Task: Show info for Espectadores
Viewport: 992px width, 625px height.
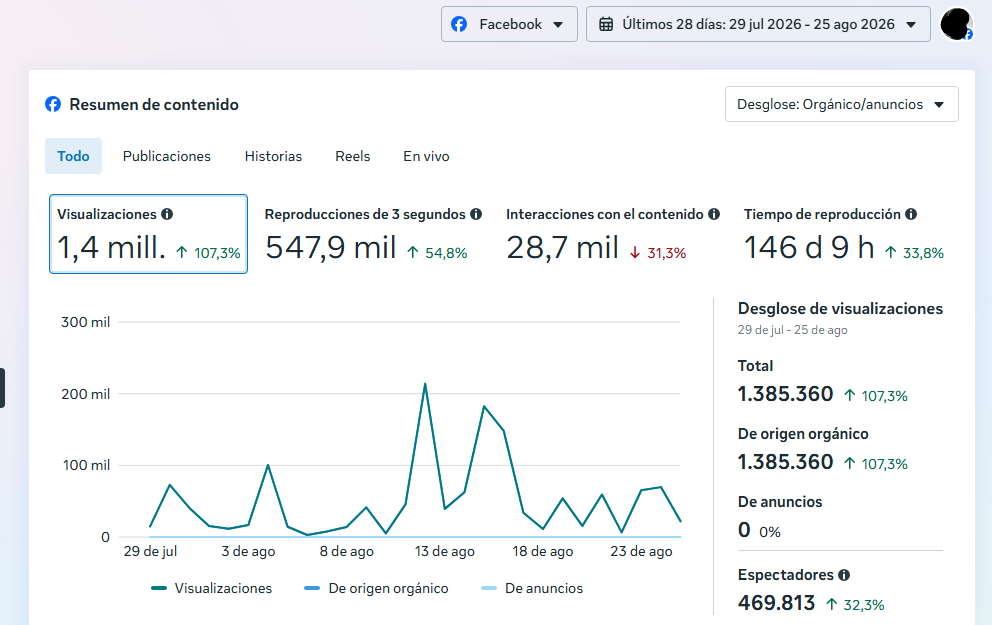Action: tap(844, 574)
